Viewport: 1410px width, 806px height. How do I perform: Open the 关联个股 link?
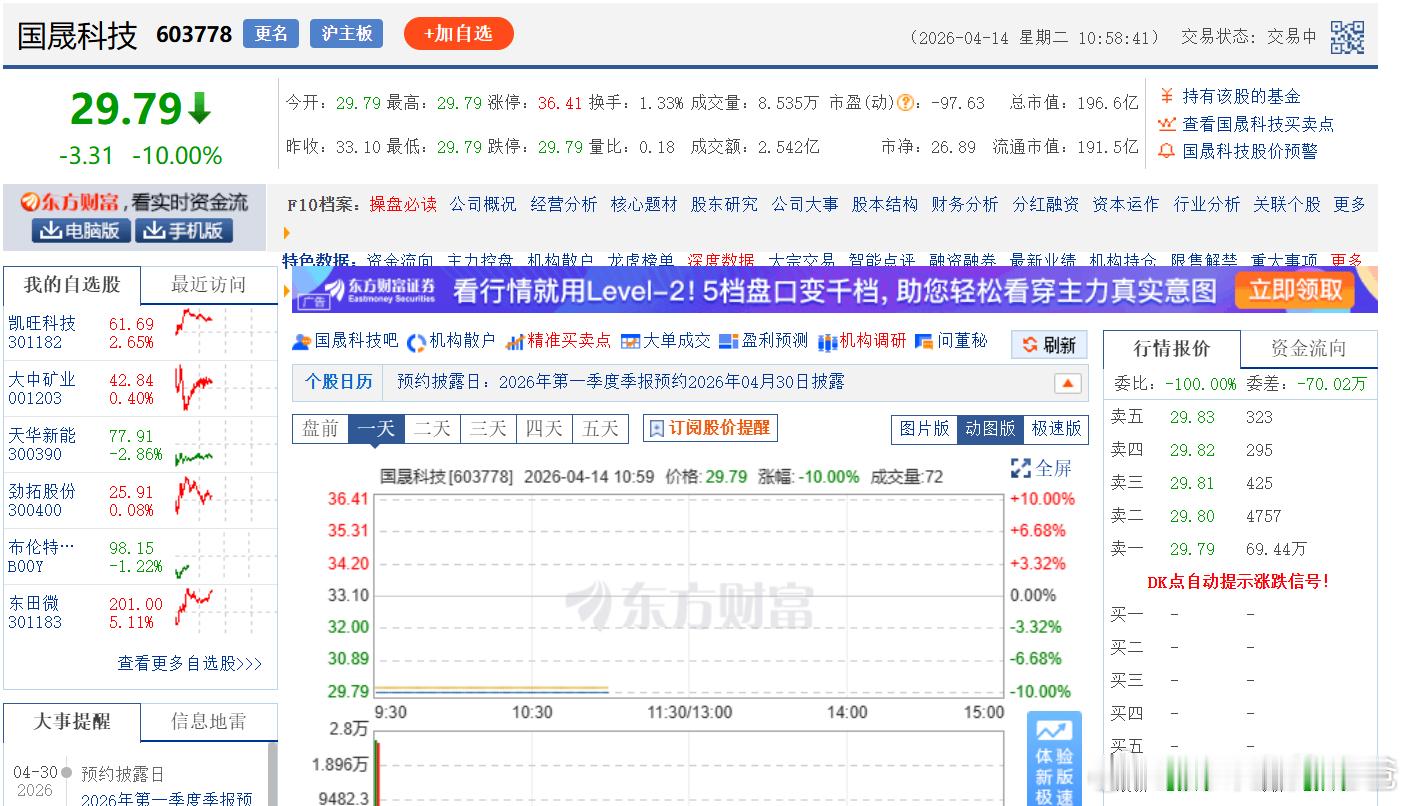coord(1287,204)
